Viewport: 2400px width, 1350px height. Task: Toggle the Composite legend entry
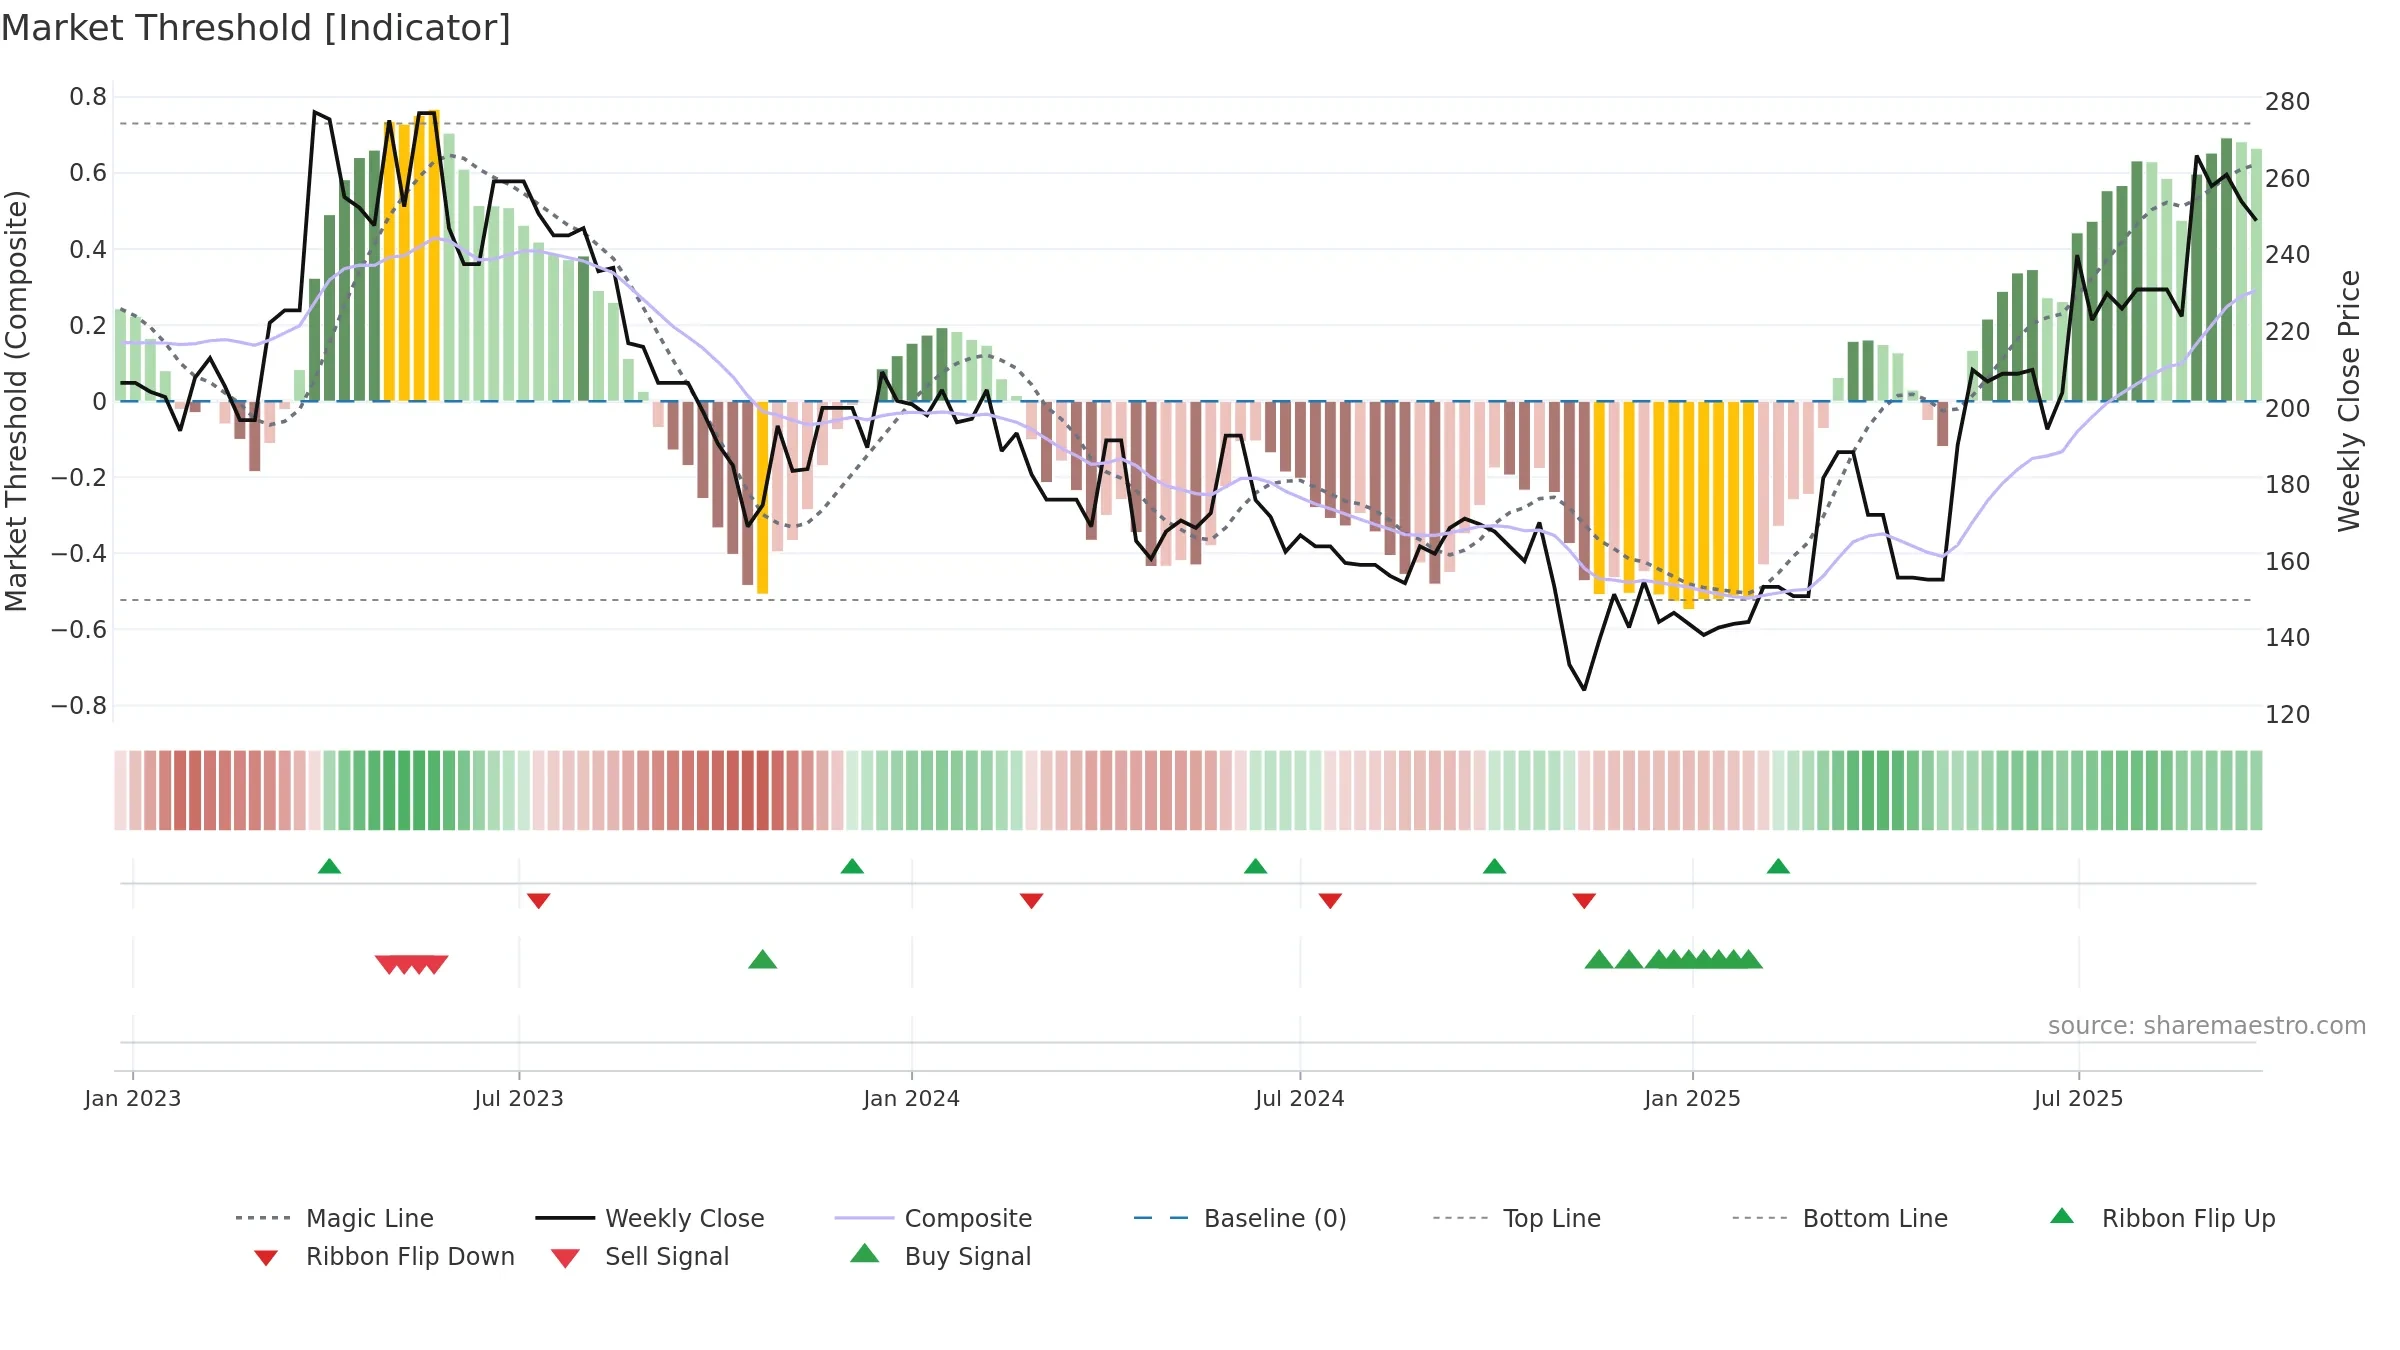(x=933, y=1218)
